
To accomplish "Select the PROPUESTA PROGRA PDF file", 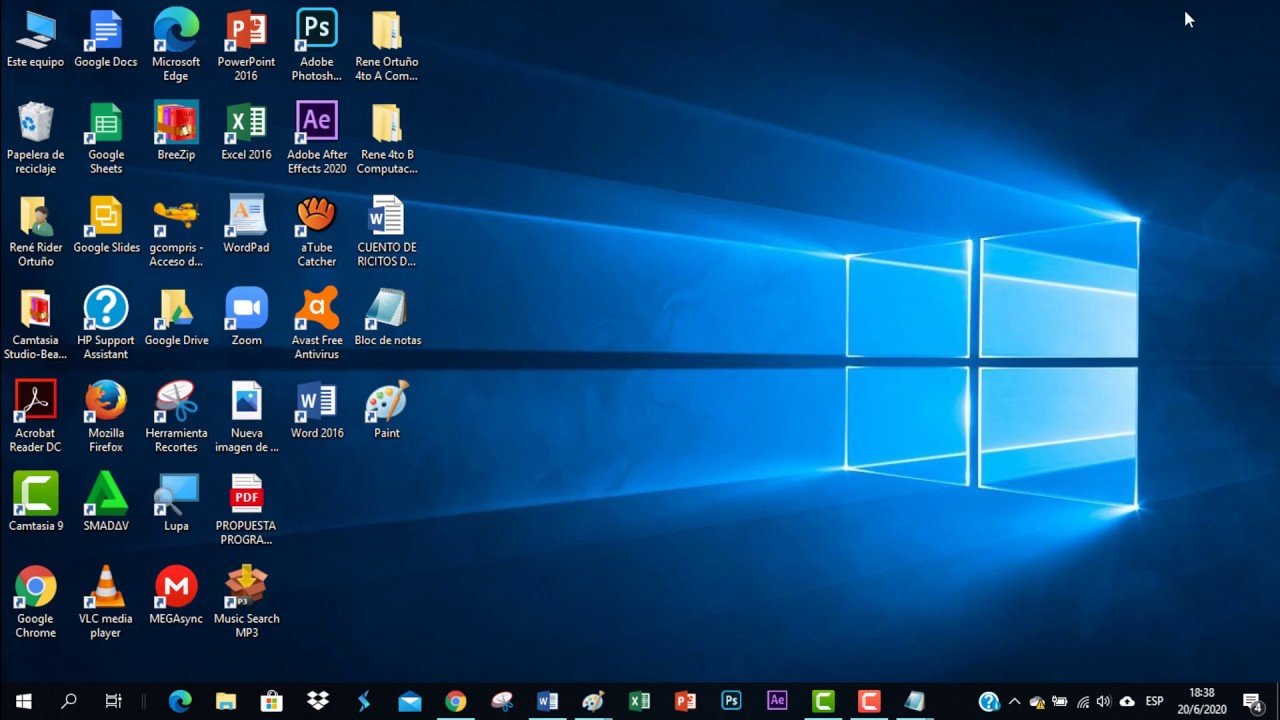I will click(x=246, y=510).
